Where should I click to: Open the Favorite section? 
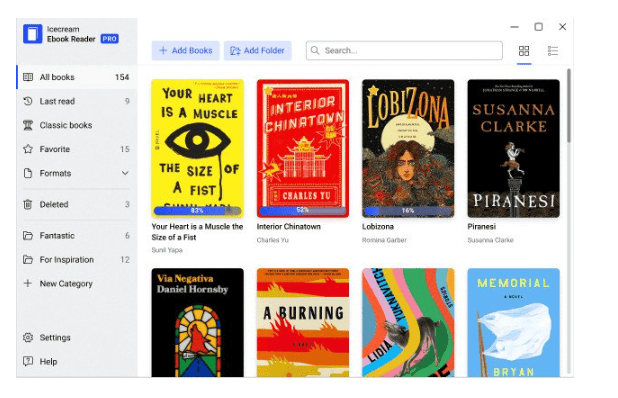tap(77, 149)
